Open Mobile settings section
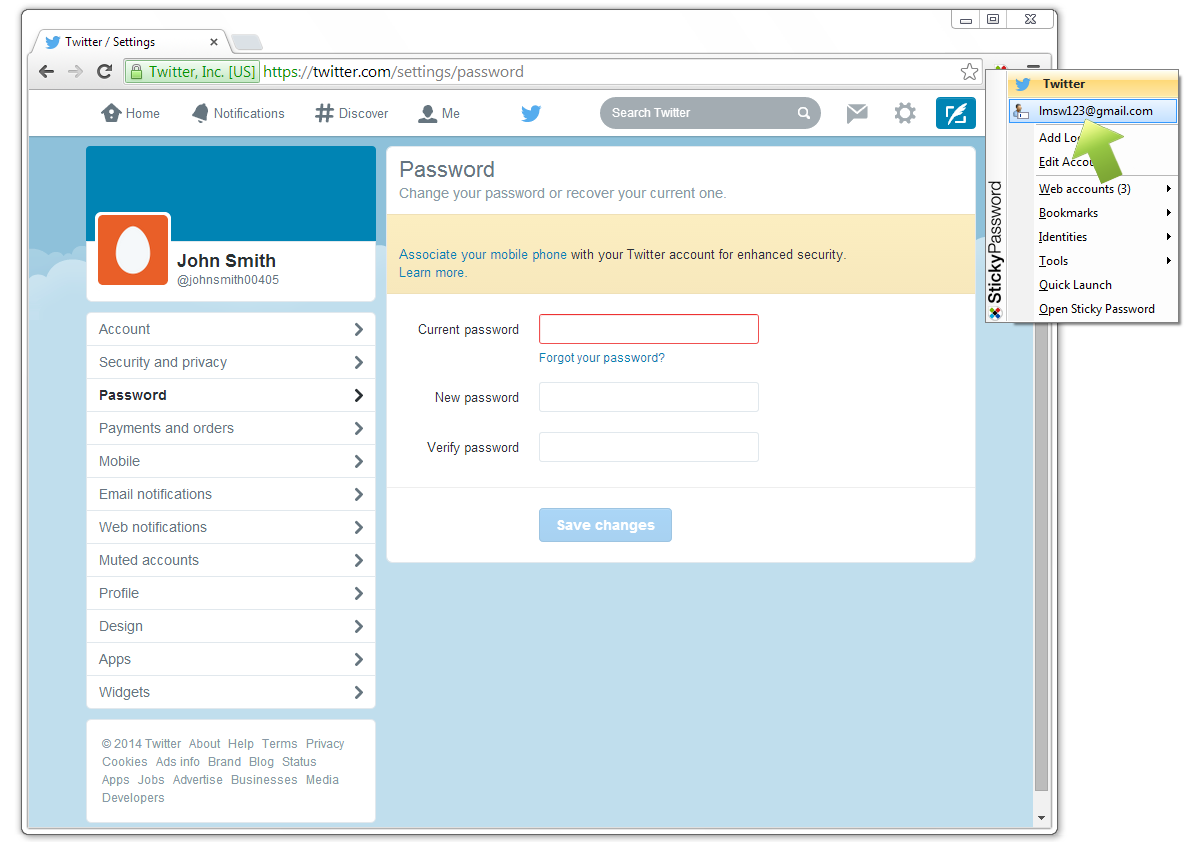This screenshot has width=1190, height=842. click(231, 461)
